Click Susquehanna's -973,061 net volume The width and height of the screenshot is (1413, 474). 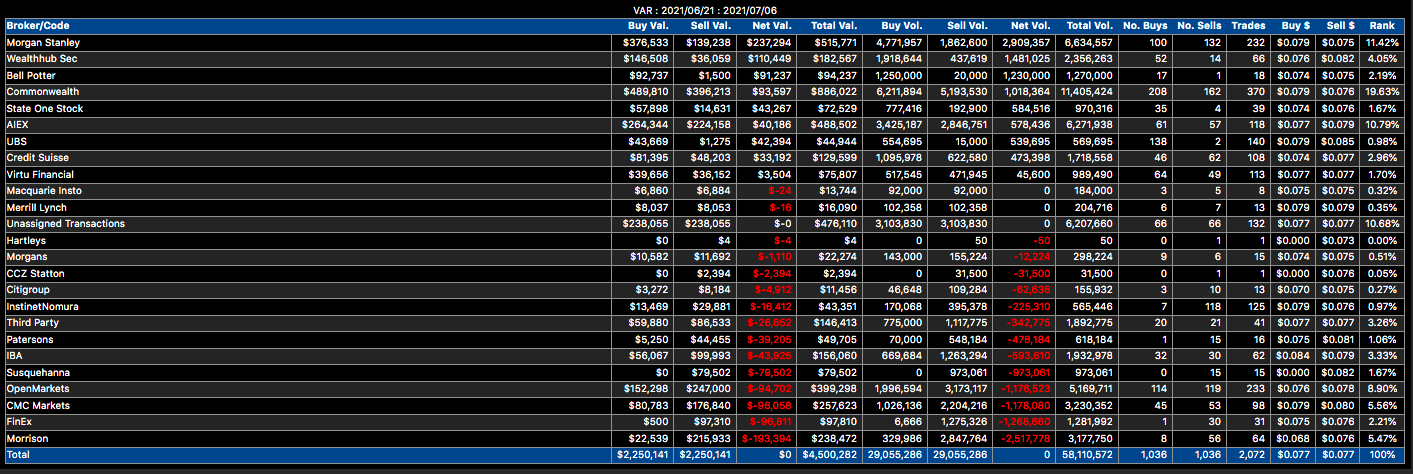1027,373
